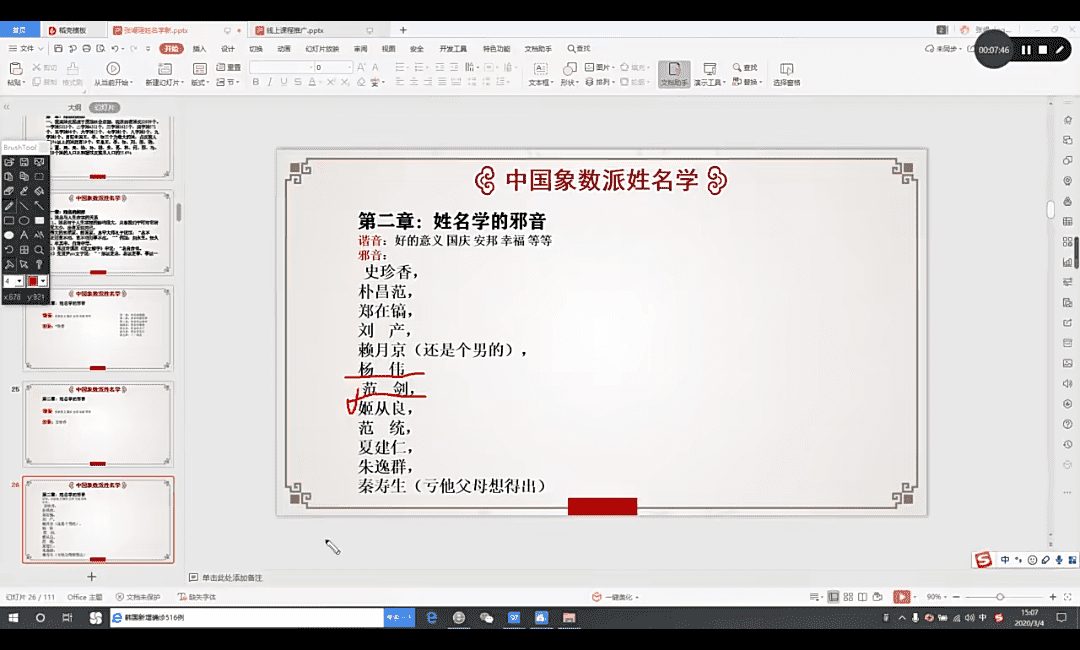This screenshot has width=1080, height=650.
Task: Pause the screen recording timer
Action: click(x=1025, y=49)
